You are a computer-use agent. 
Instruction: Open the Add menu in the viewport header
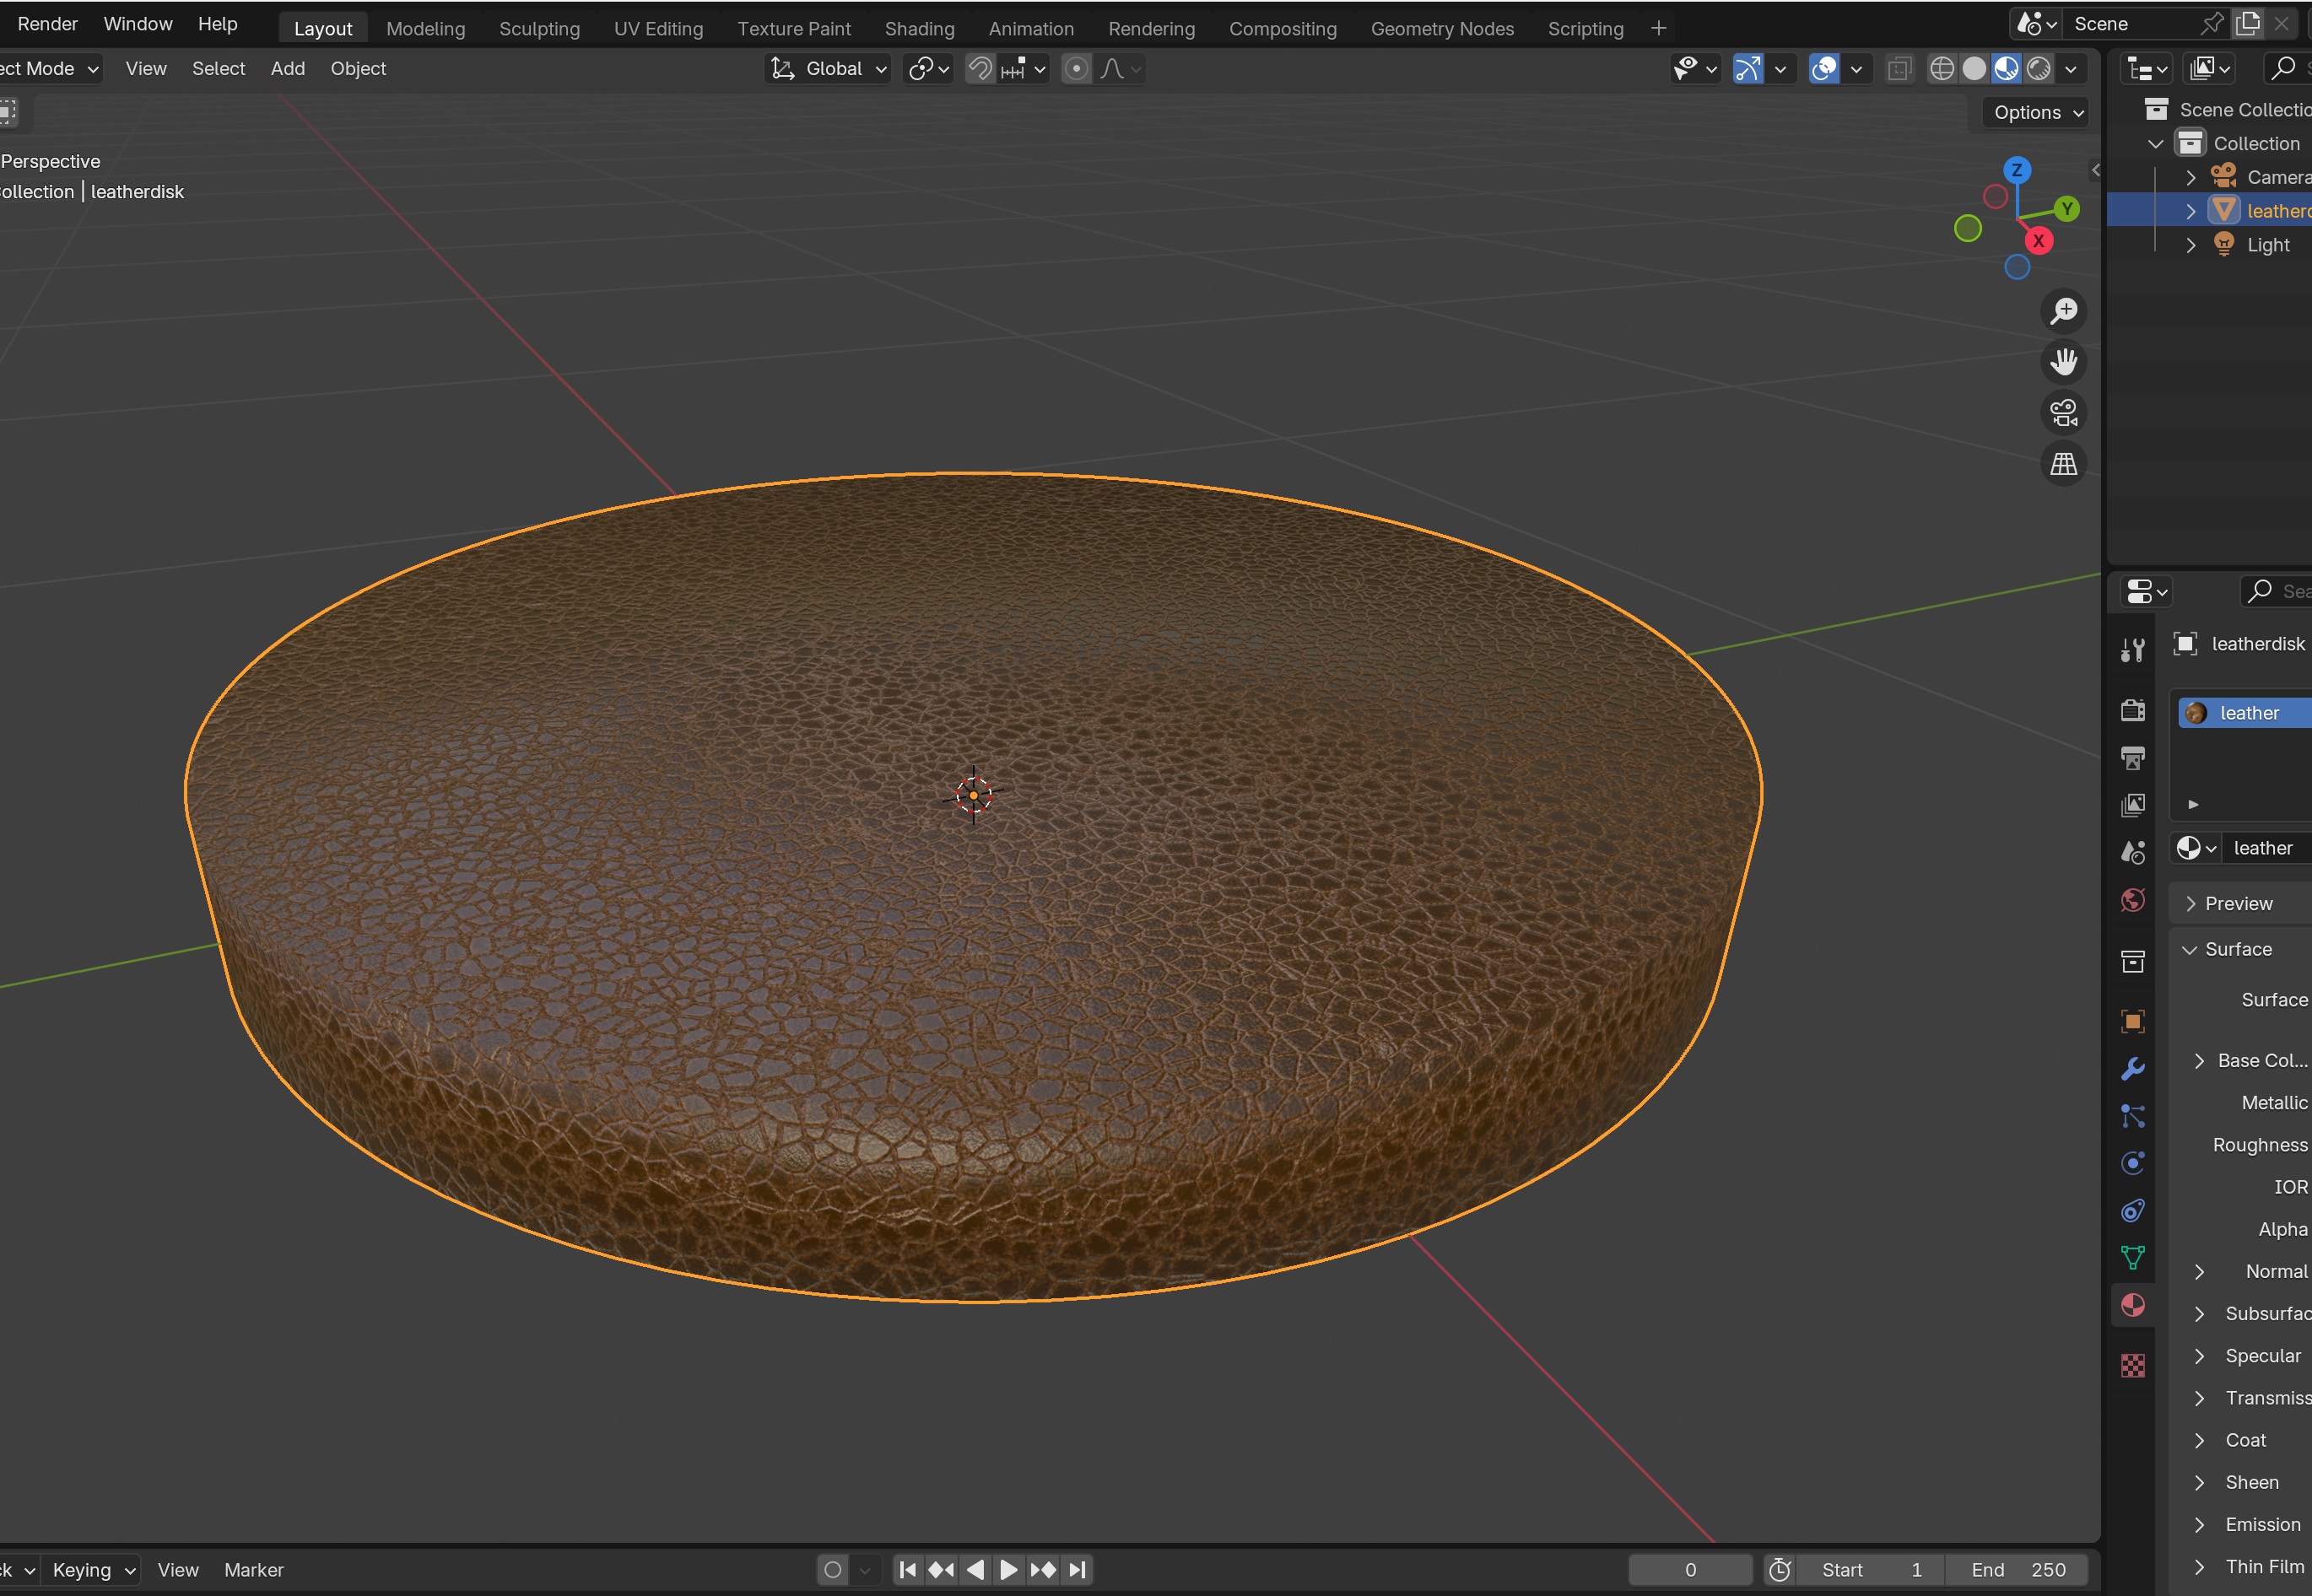point(287,69)
